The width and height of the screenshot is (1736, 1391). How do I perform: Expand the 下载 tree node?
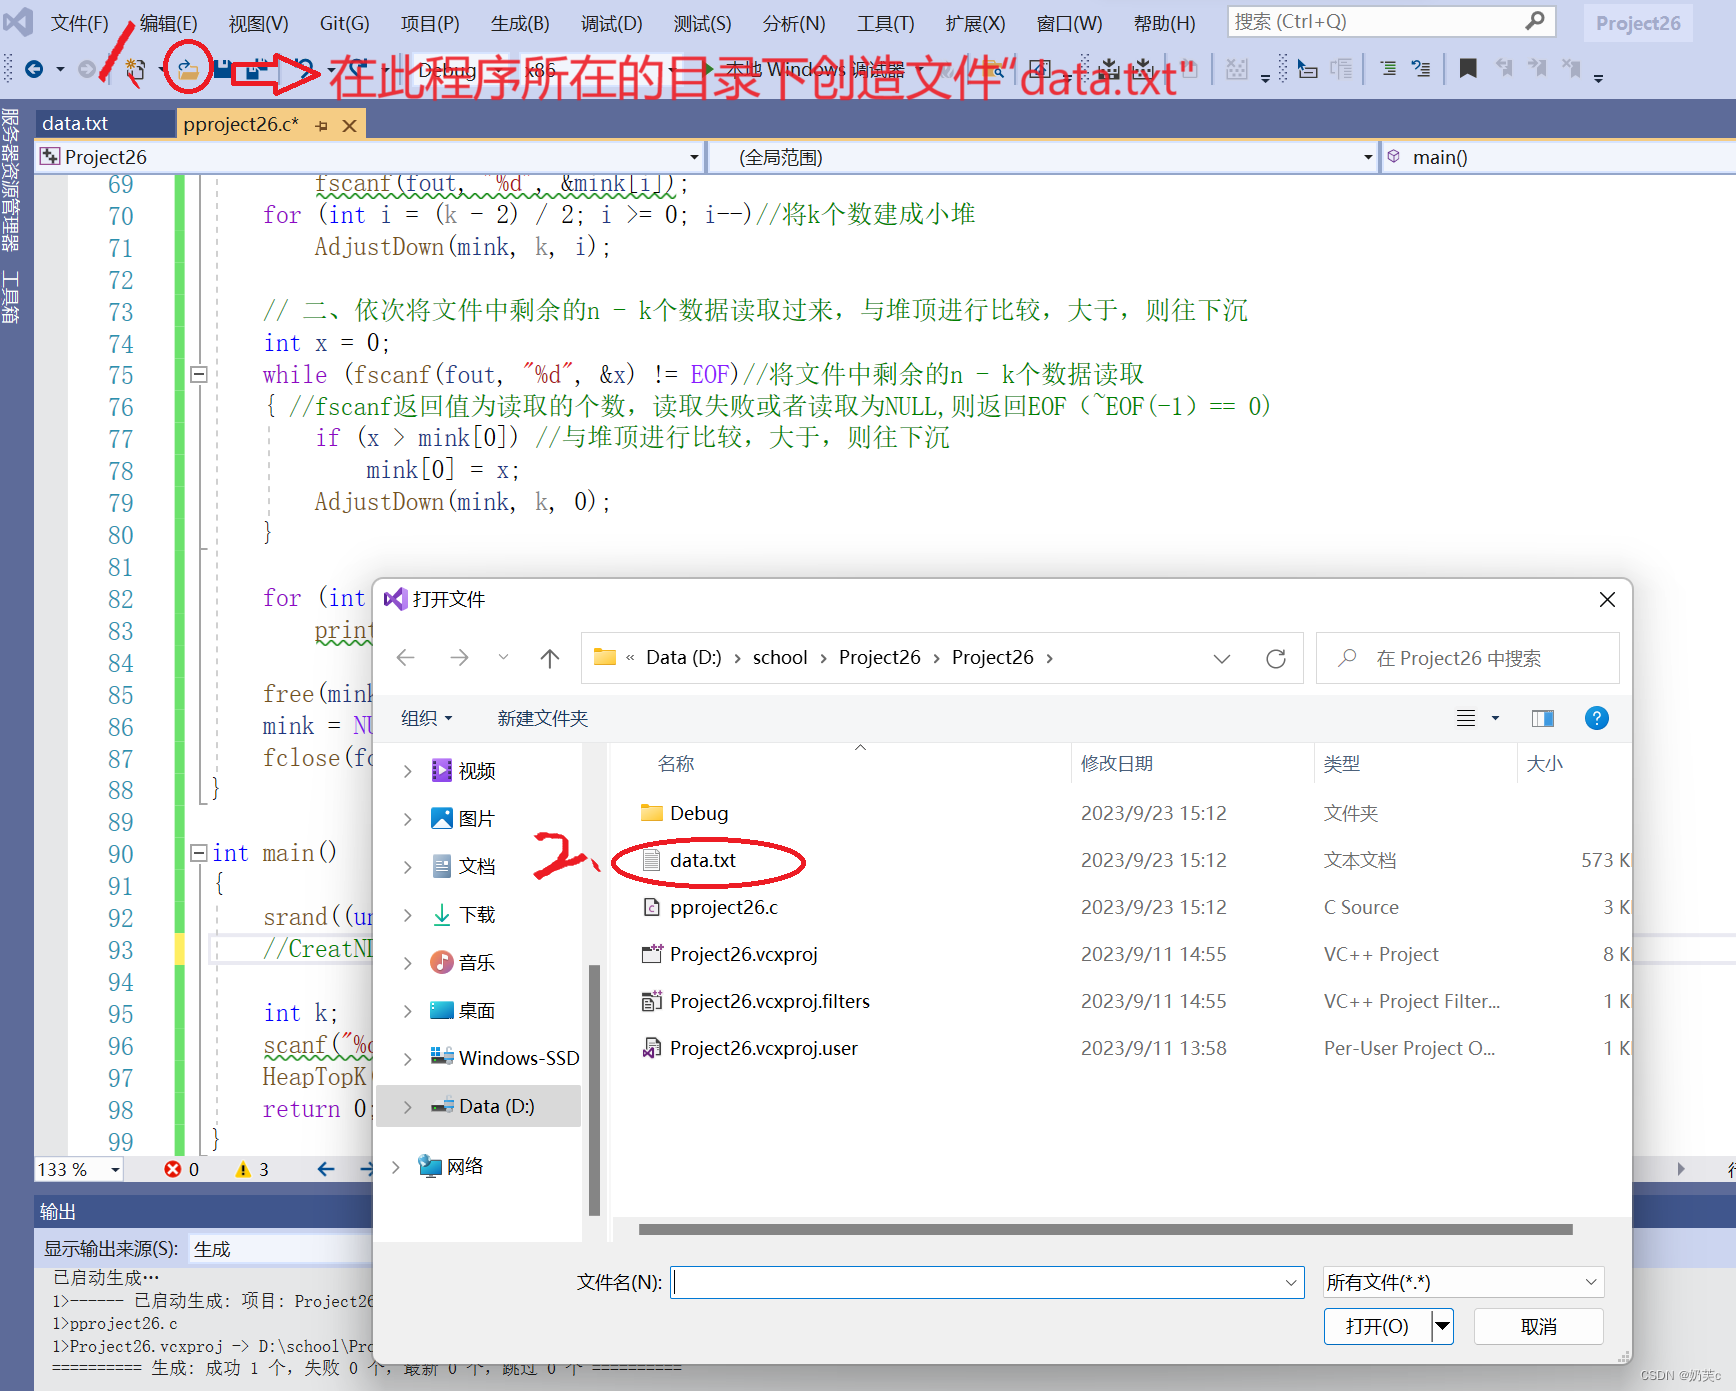coord(407,915)
